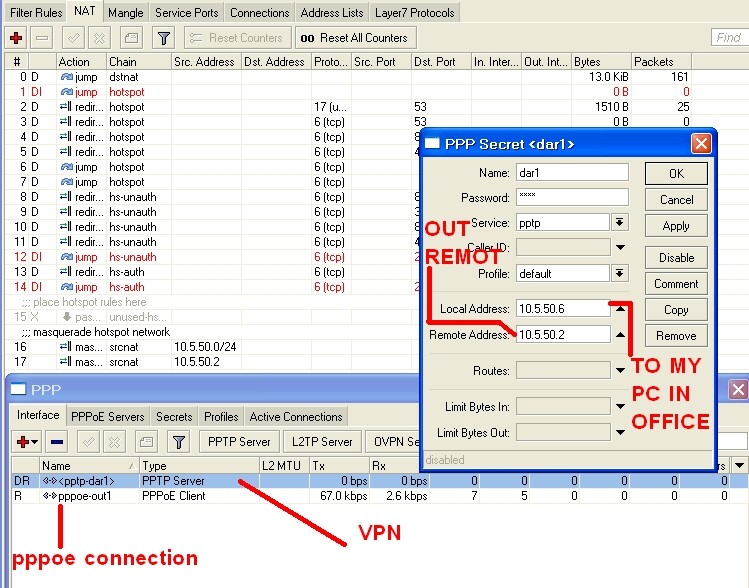Expand the Routes field

(620, 370)
